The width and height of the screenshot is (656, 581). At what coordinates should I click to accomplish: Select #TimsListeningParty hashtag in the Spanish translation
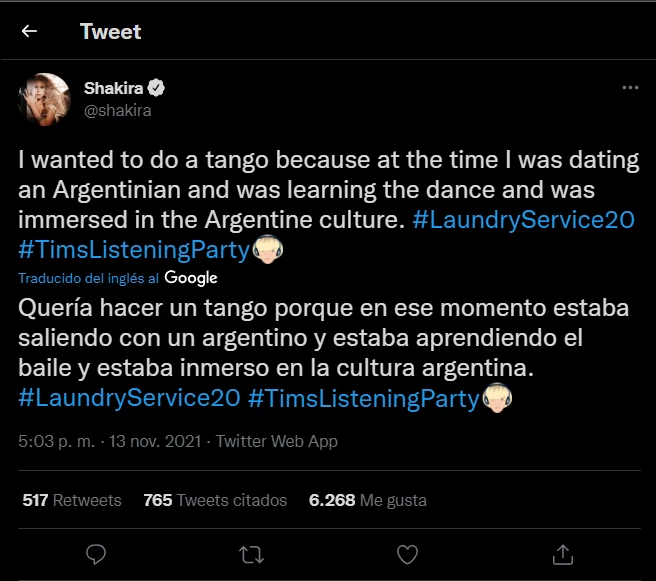(363, 398)
